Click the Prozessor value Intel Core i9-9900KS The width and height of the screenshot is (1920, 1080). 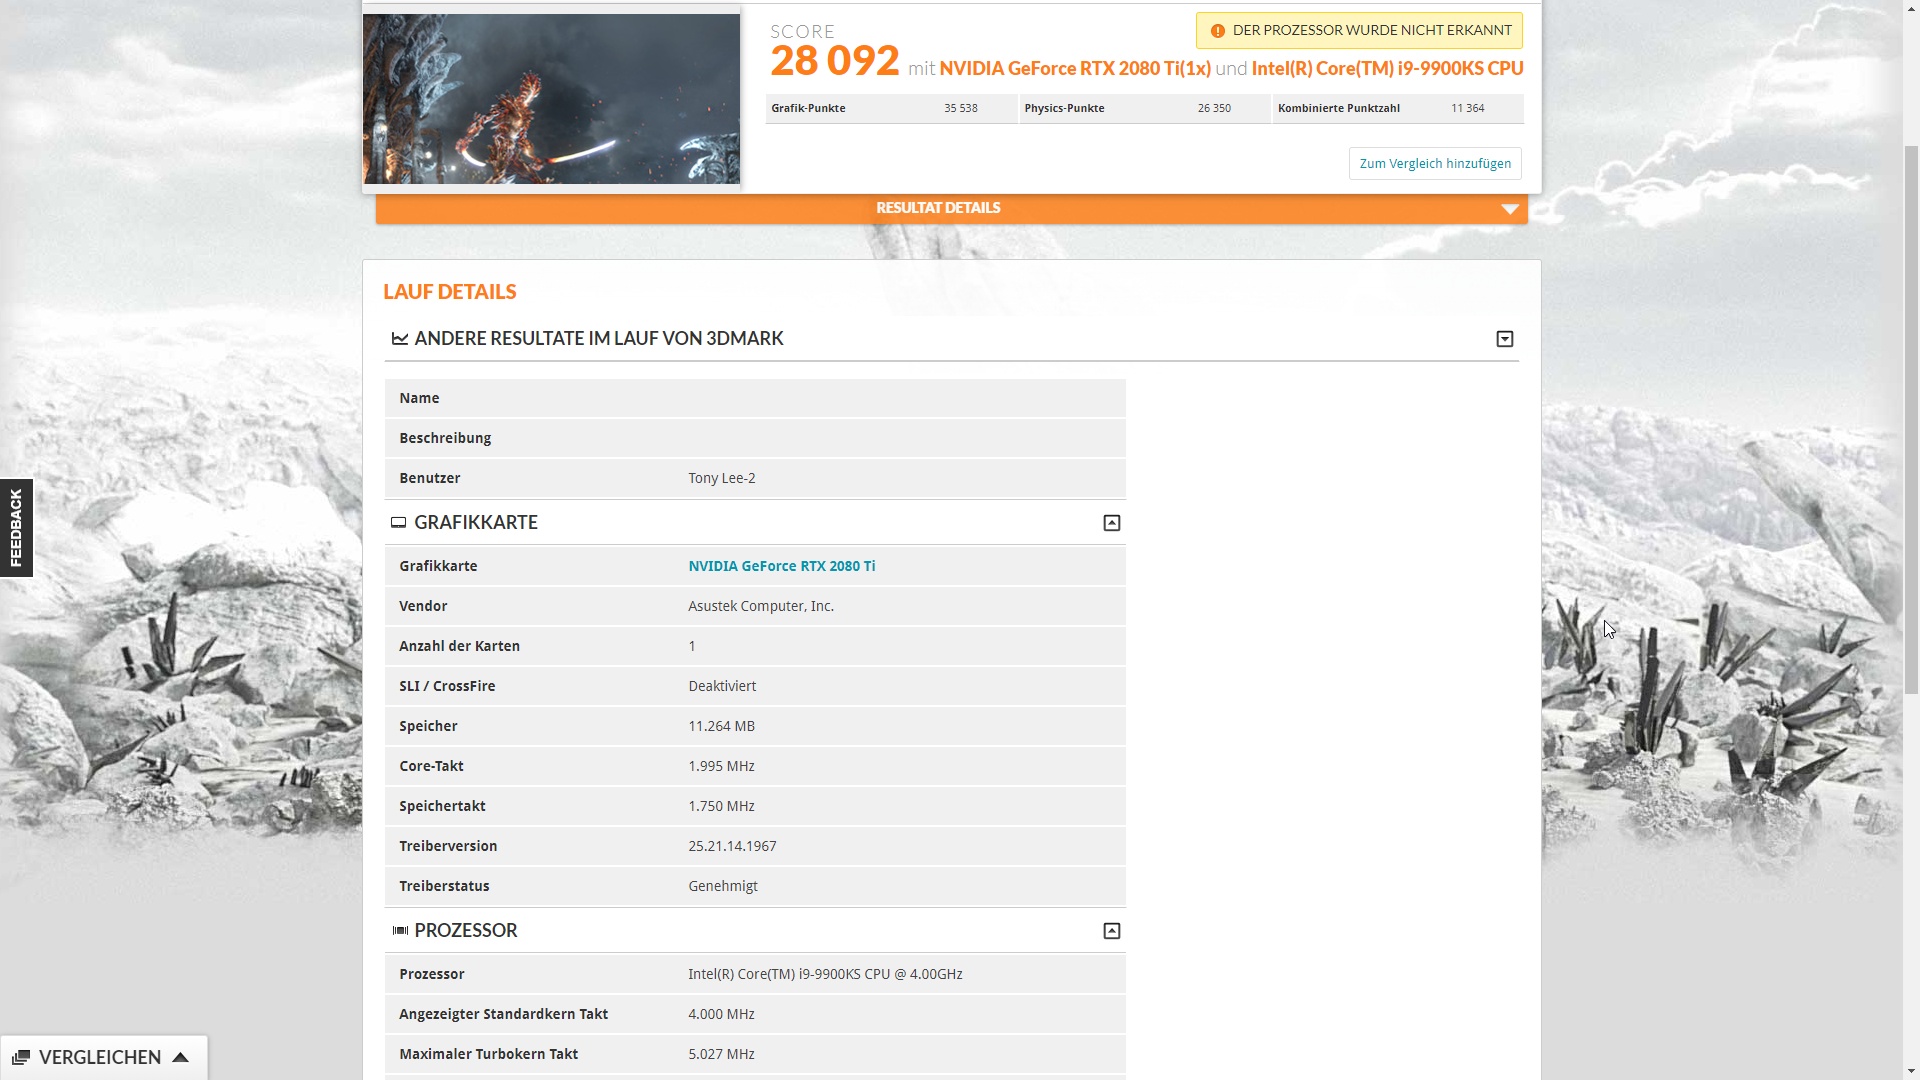pos(825,974)
